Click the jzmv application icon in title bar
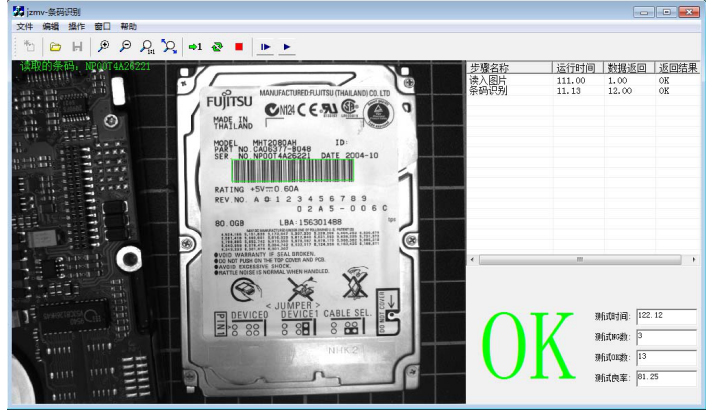 click(18, 11)
